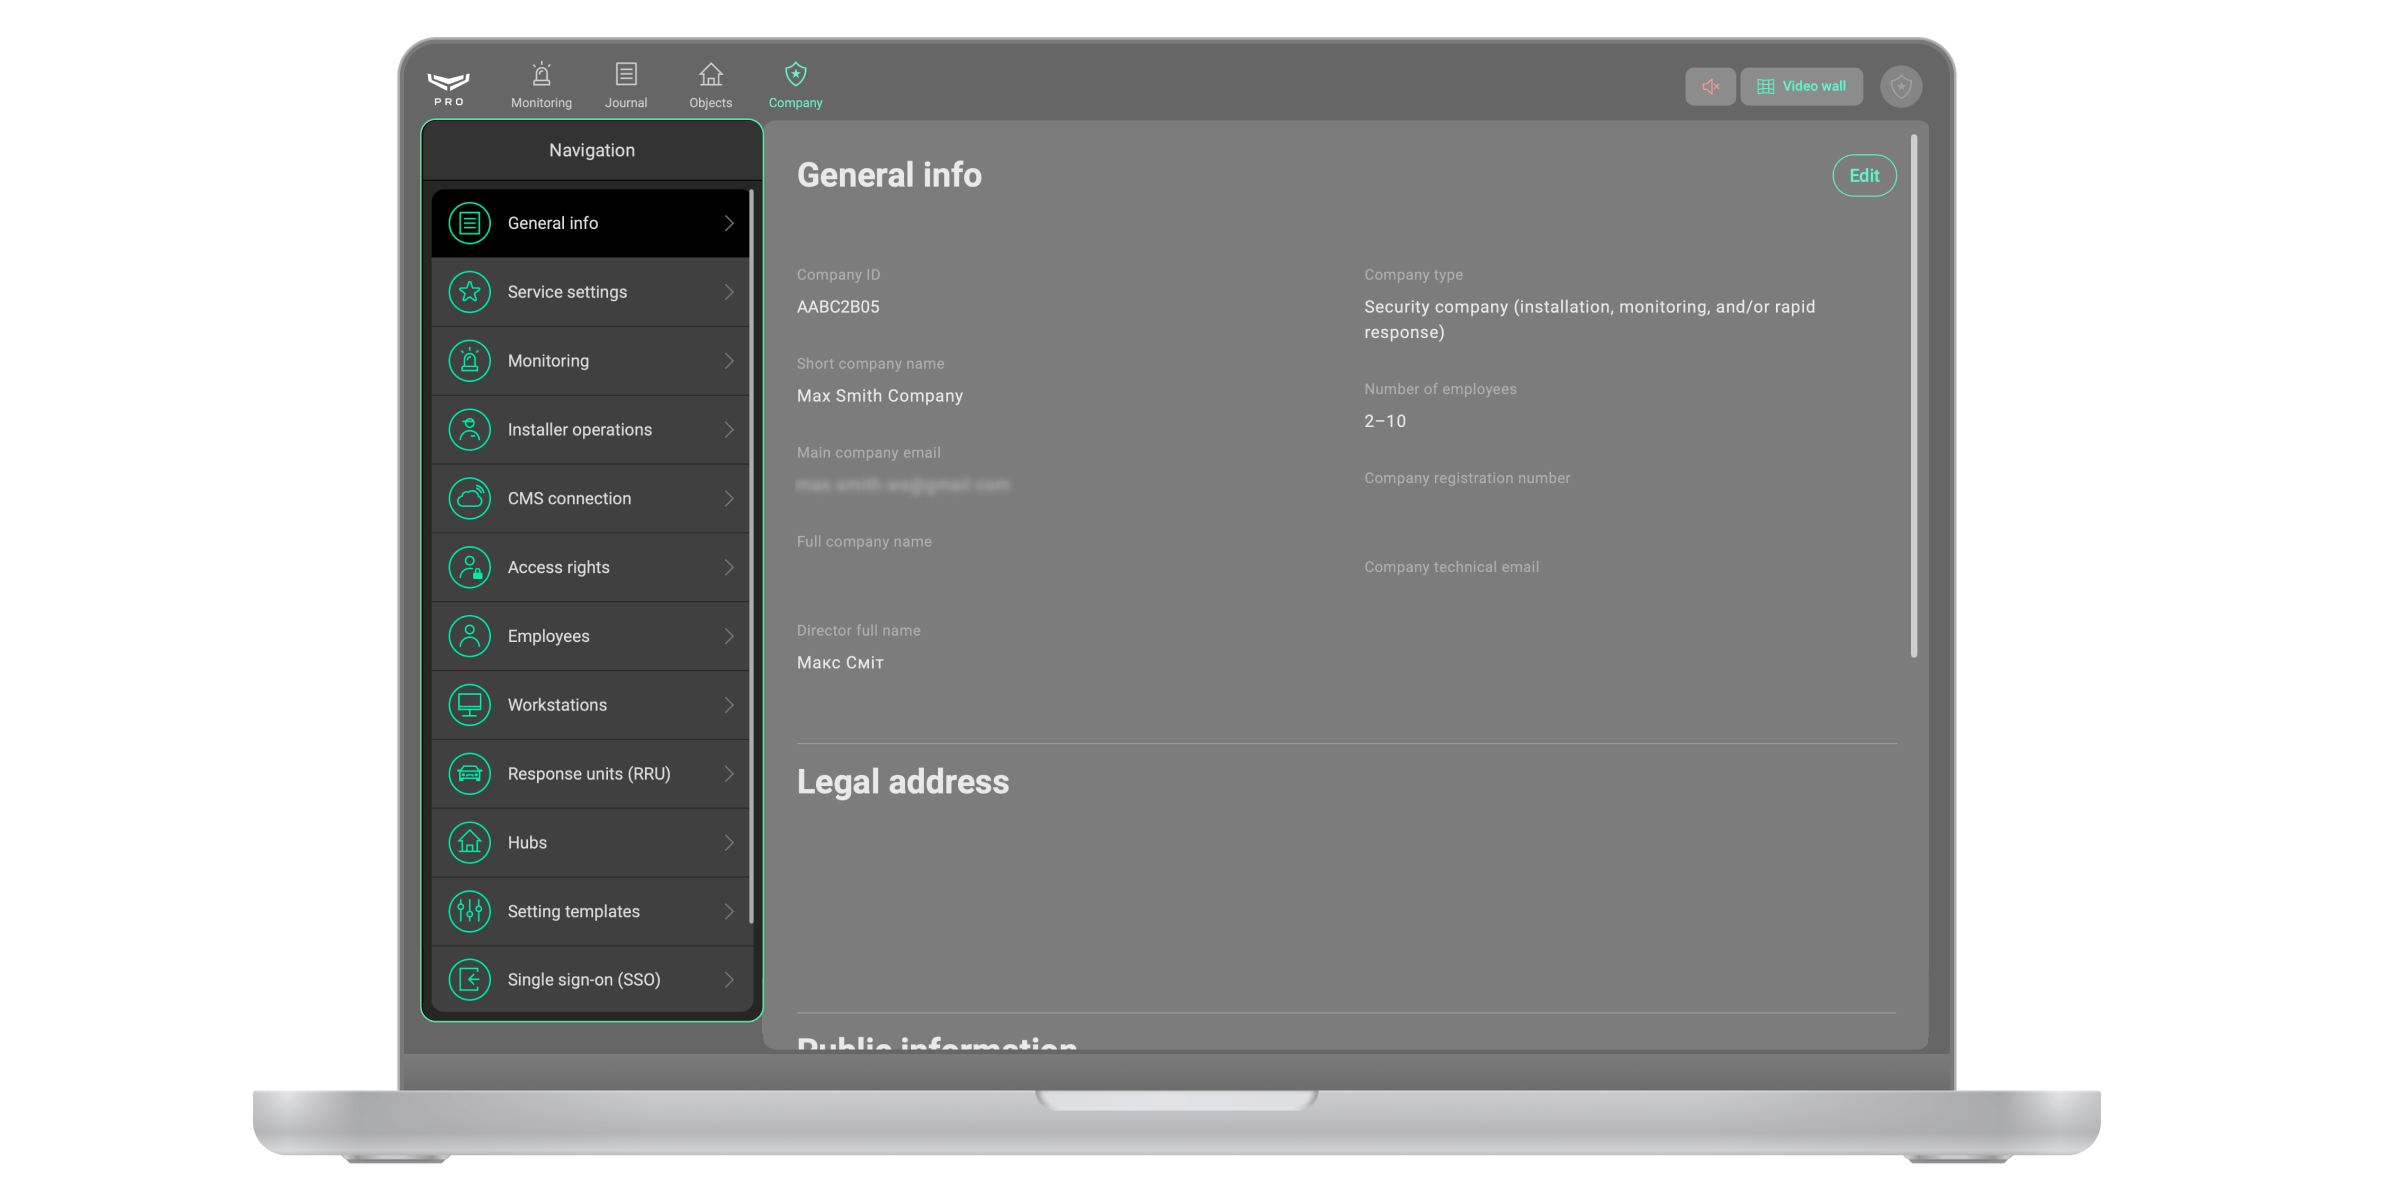The image size is (2400, 1200).
Task: Expand Service settings chevron arrow
Action: click(x=729, y=292)
